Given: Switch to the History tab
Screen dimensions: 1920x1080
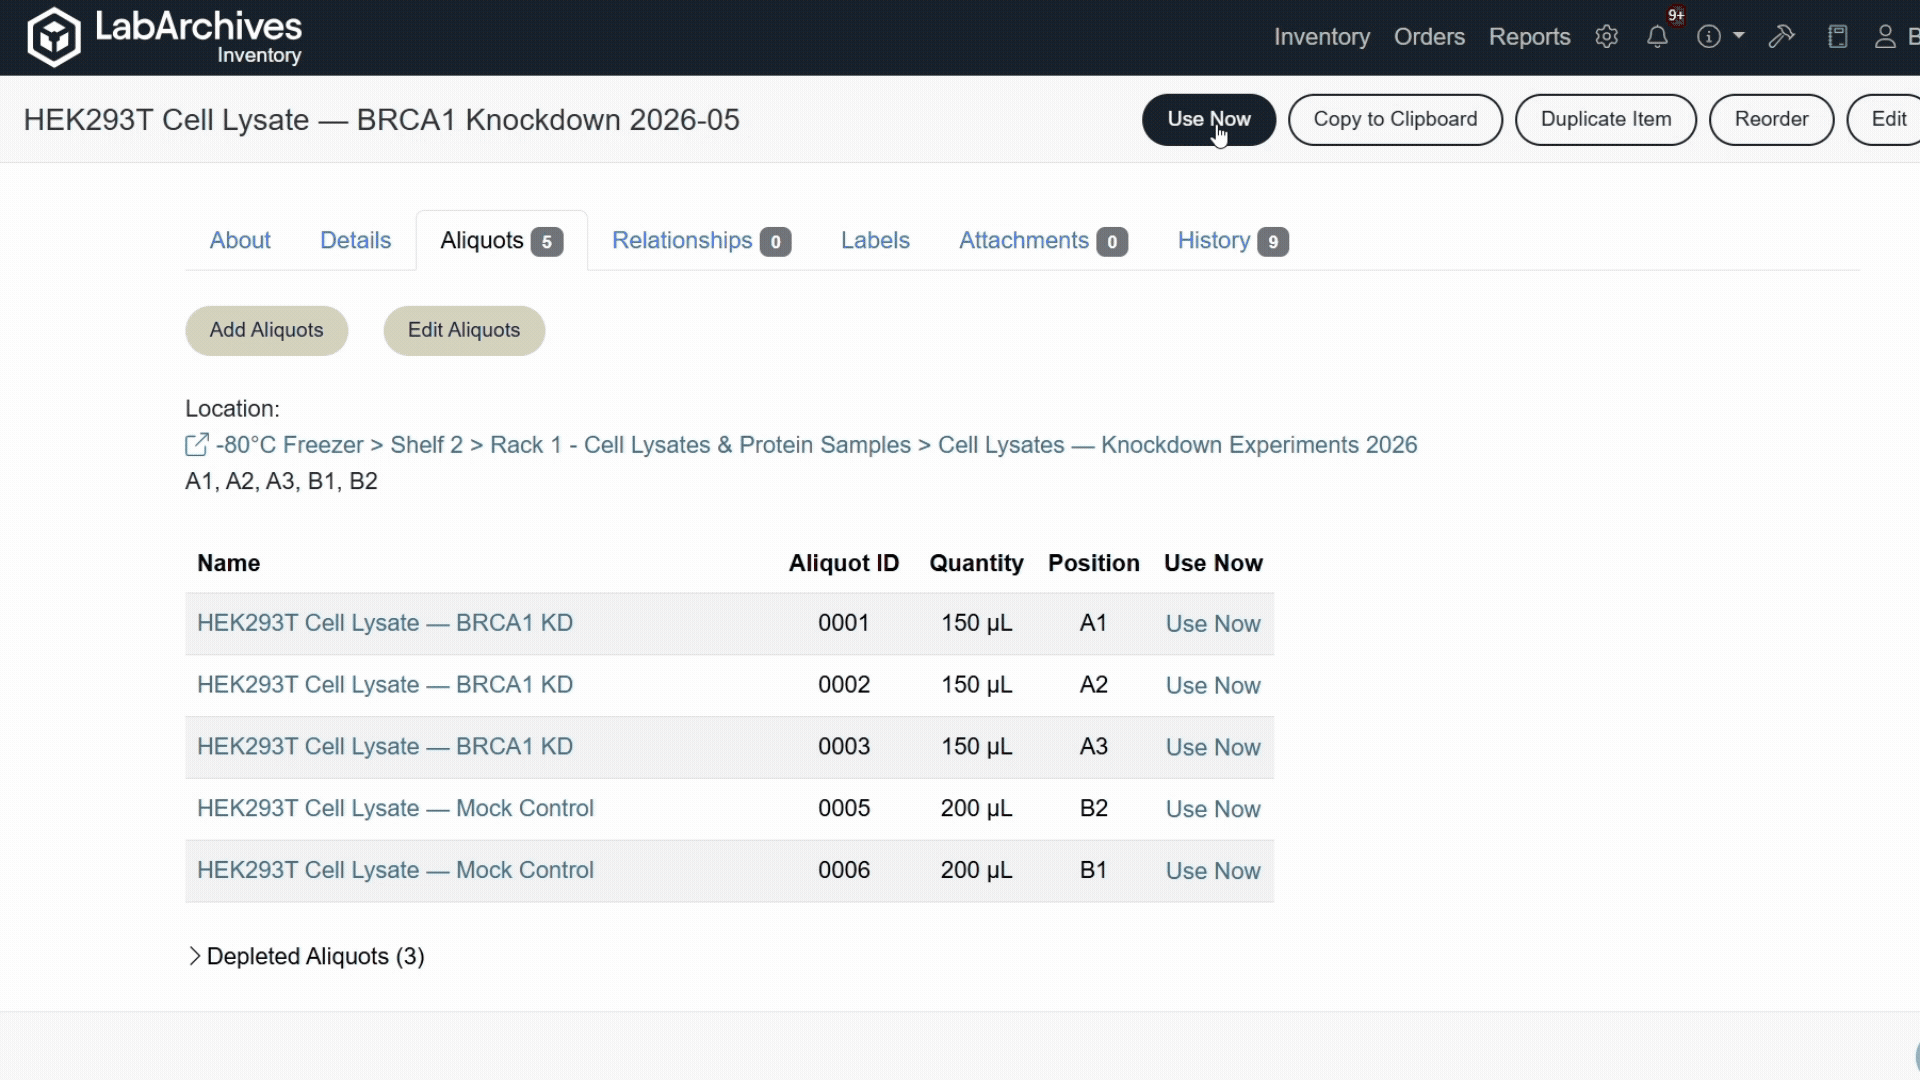Looking at the screenshot, I should pos(1232,241).
